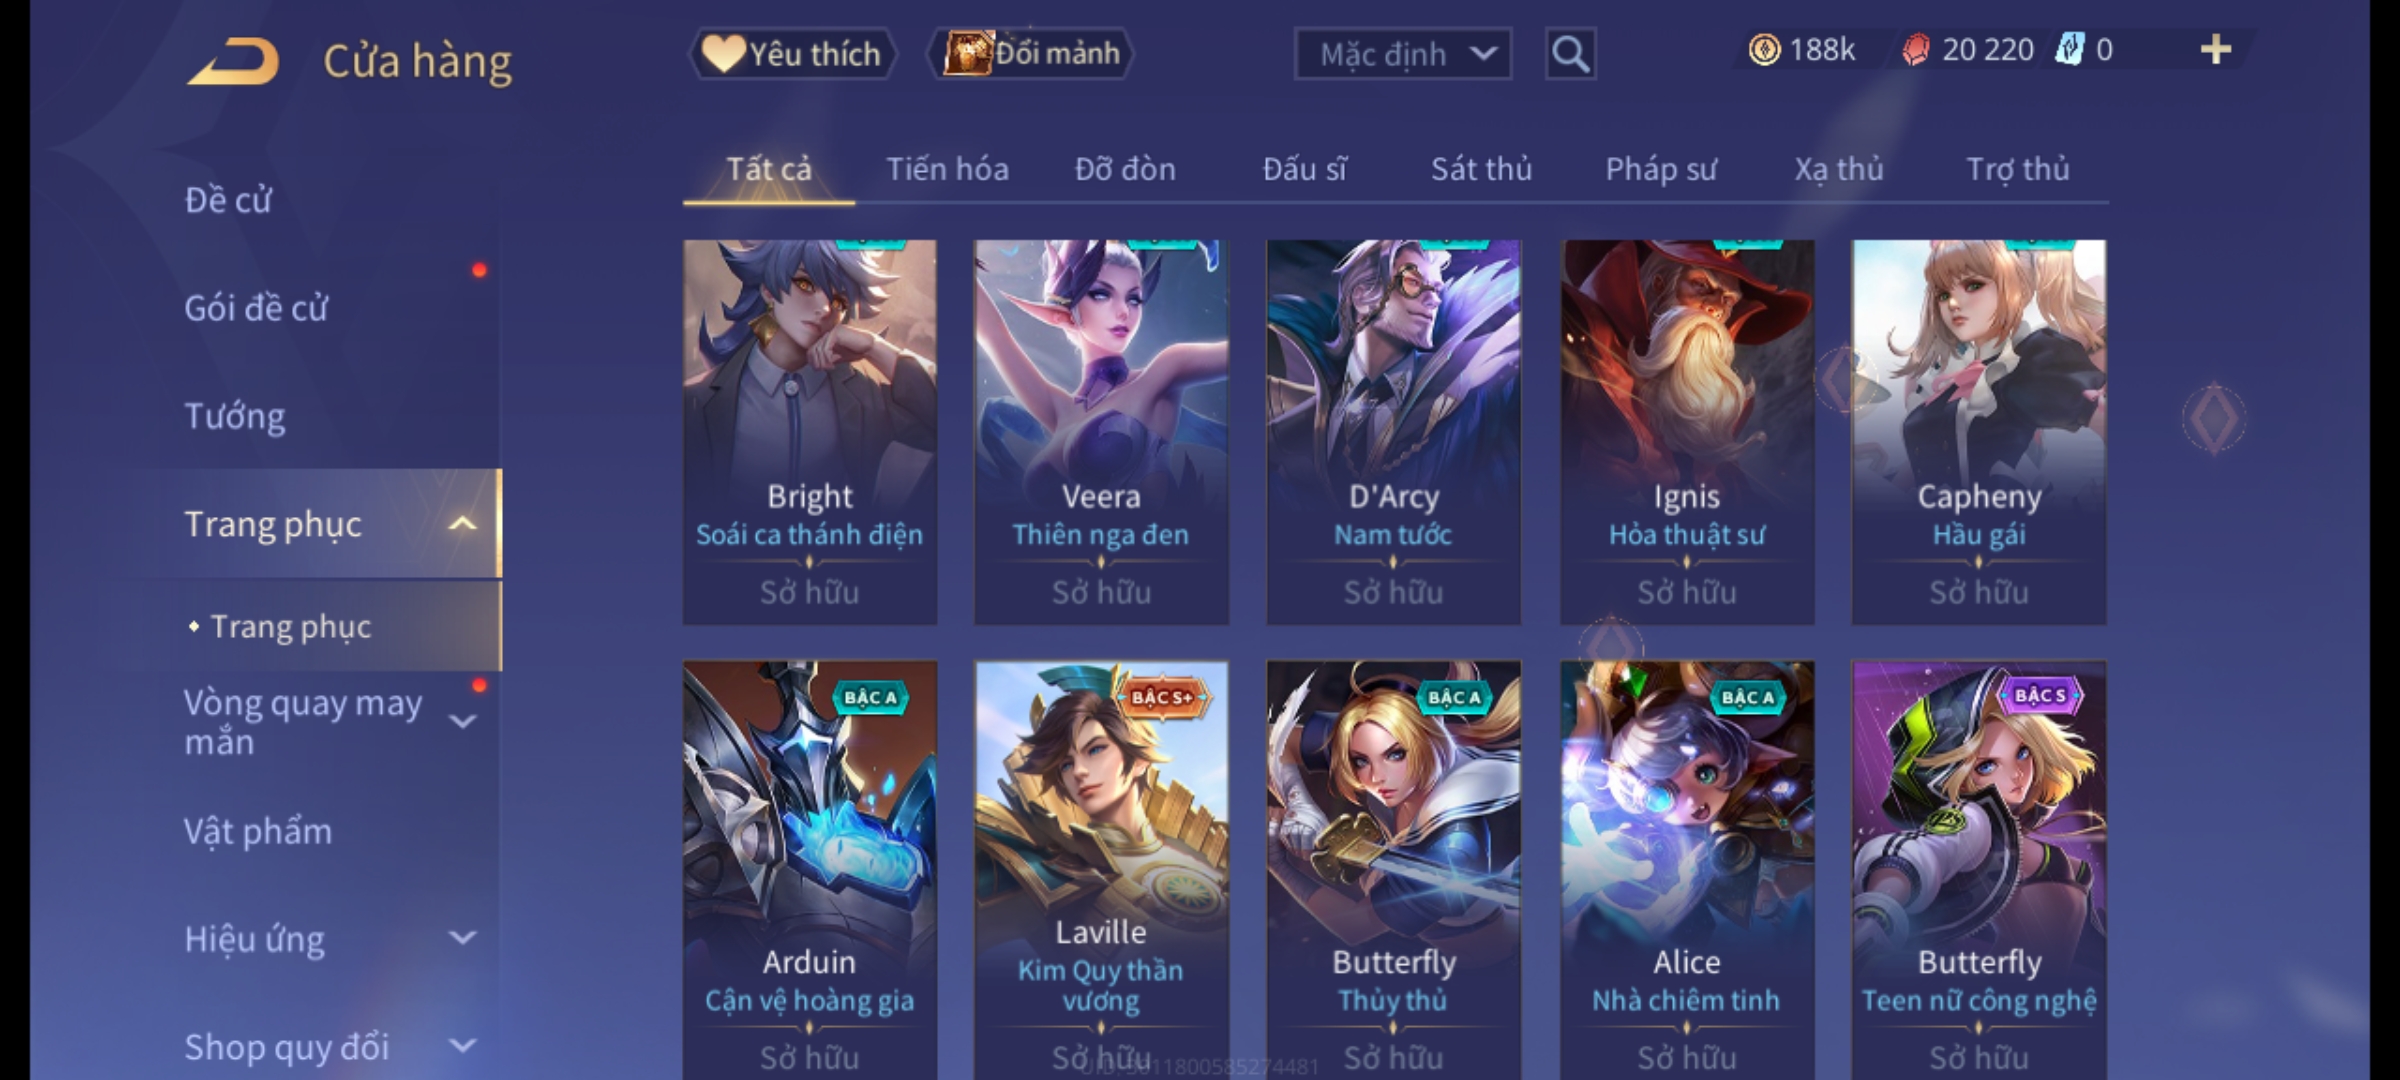Switch to the Tiến hóa tab

coord(947,169)
